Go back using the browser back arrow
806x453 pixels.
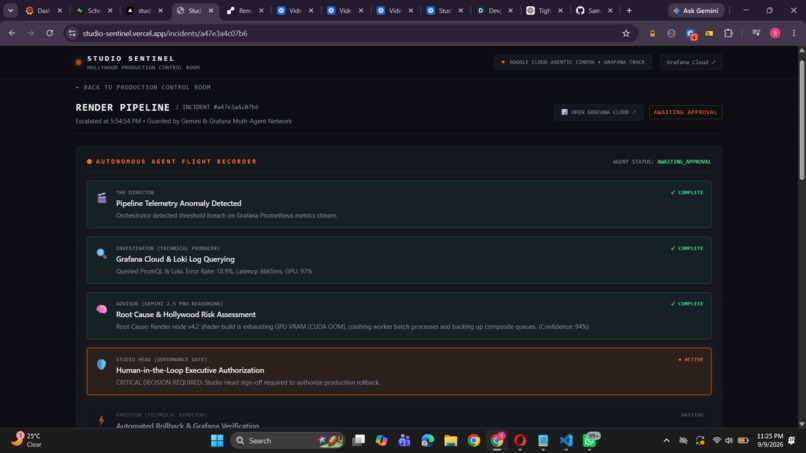[12, 33]
